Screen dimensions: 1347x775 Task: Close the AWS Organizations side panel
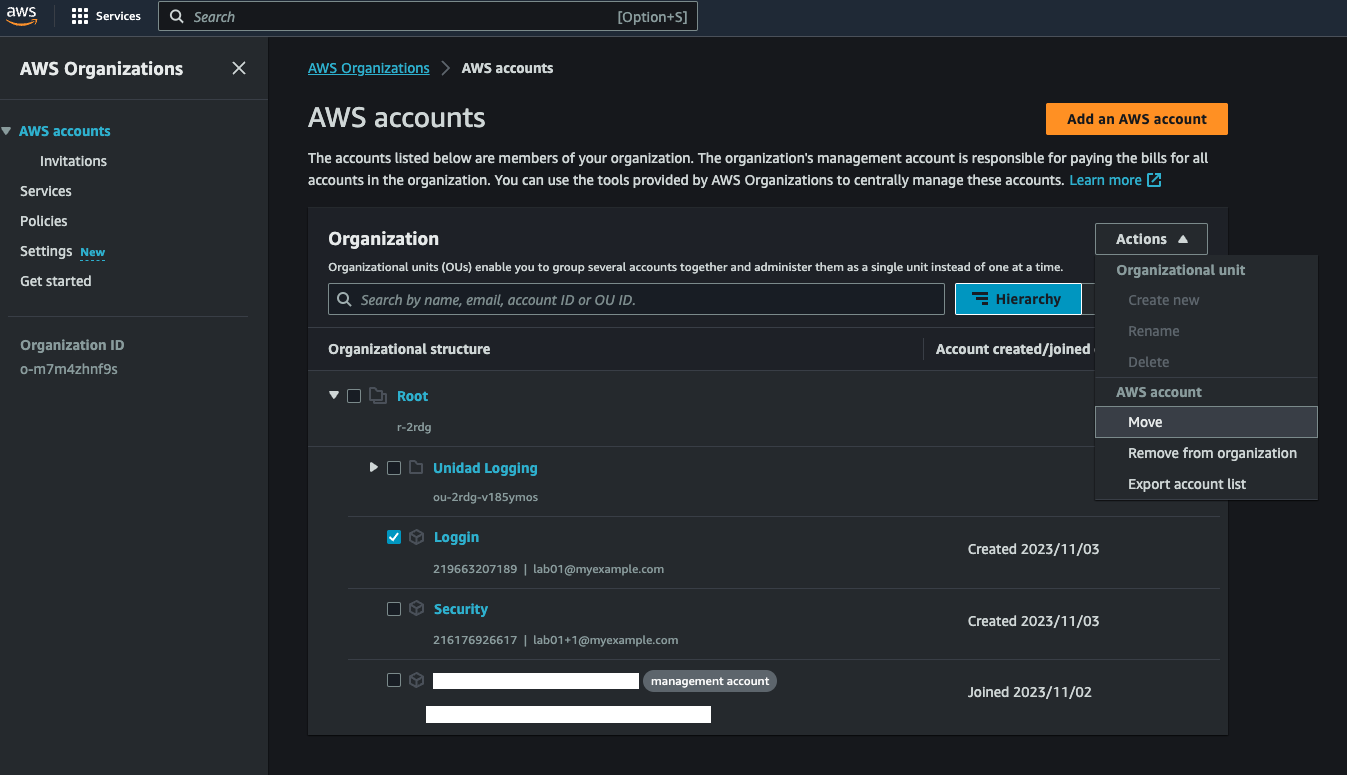(x=239, y=68)
